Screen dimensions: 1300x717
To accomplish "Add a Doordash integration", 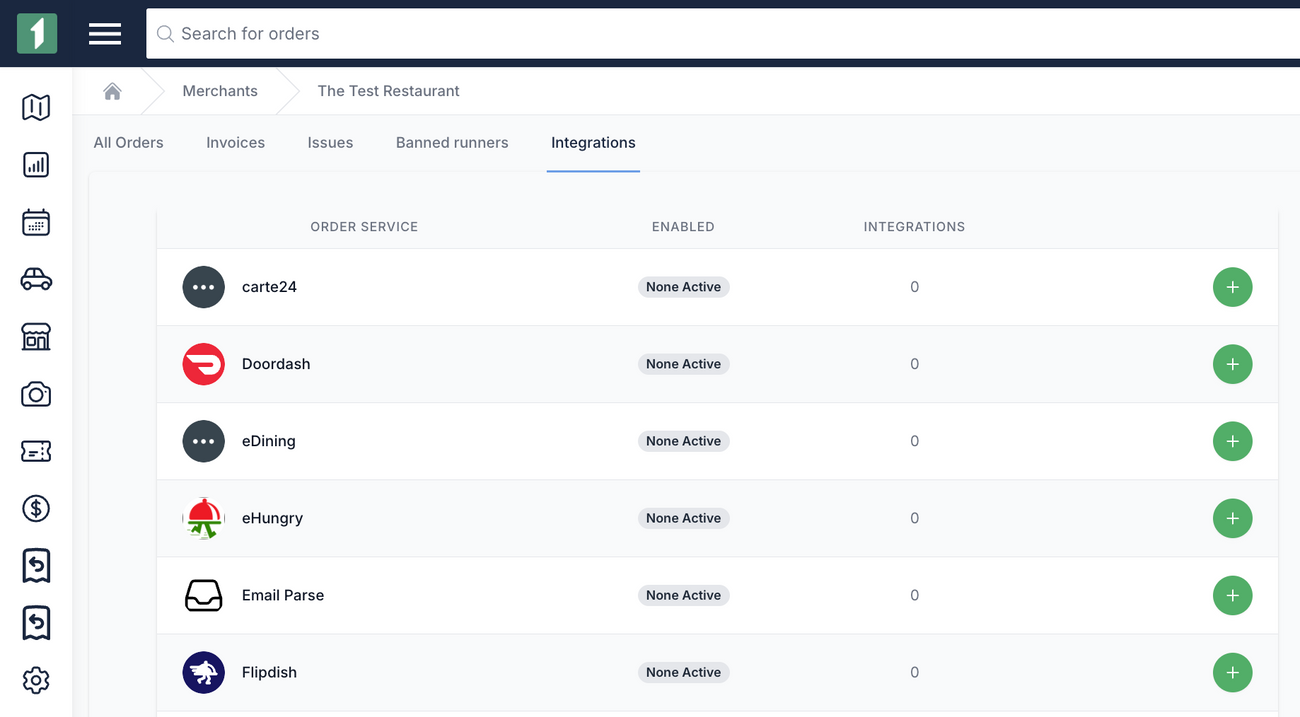I will [x=1232, y=364].
